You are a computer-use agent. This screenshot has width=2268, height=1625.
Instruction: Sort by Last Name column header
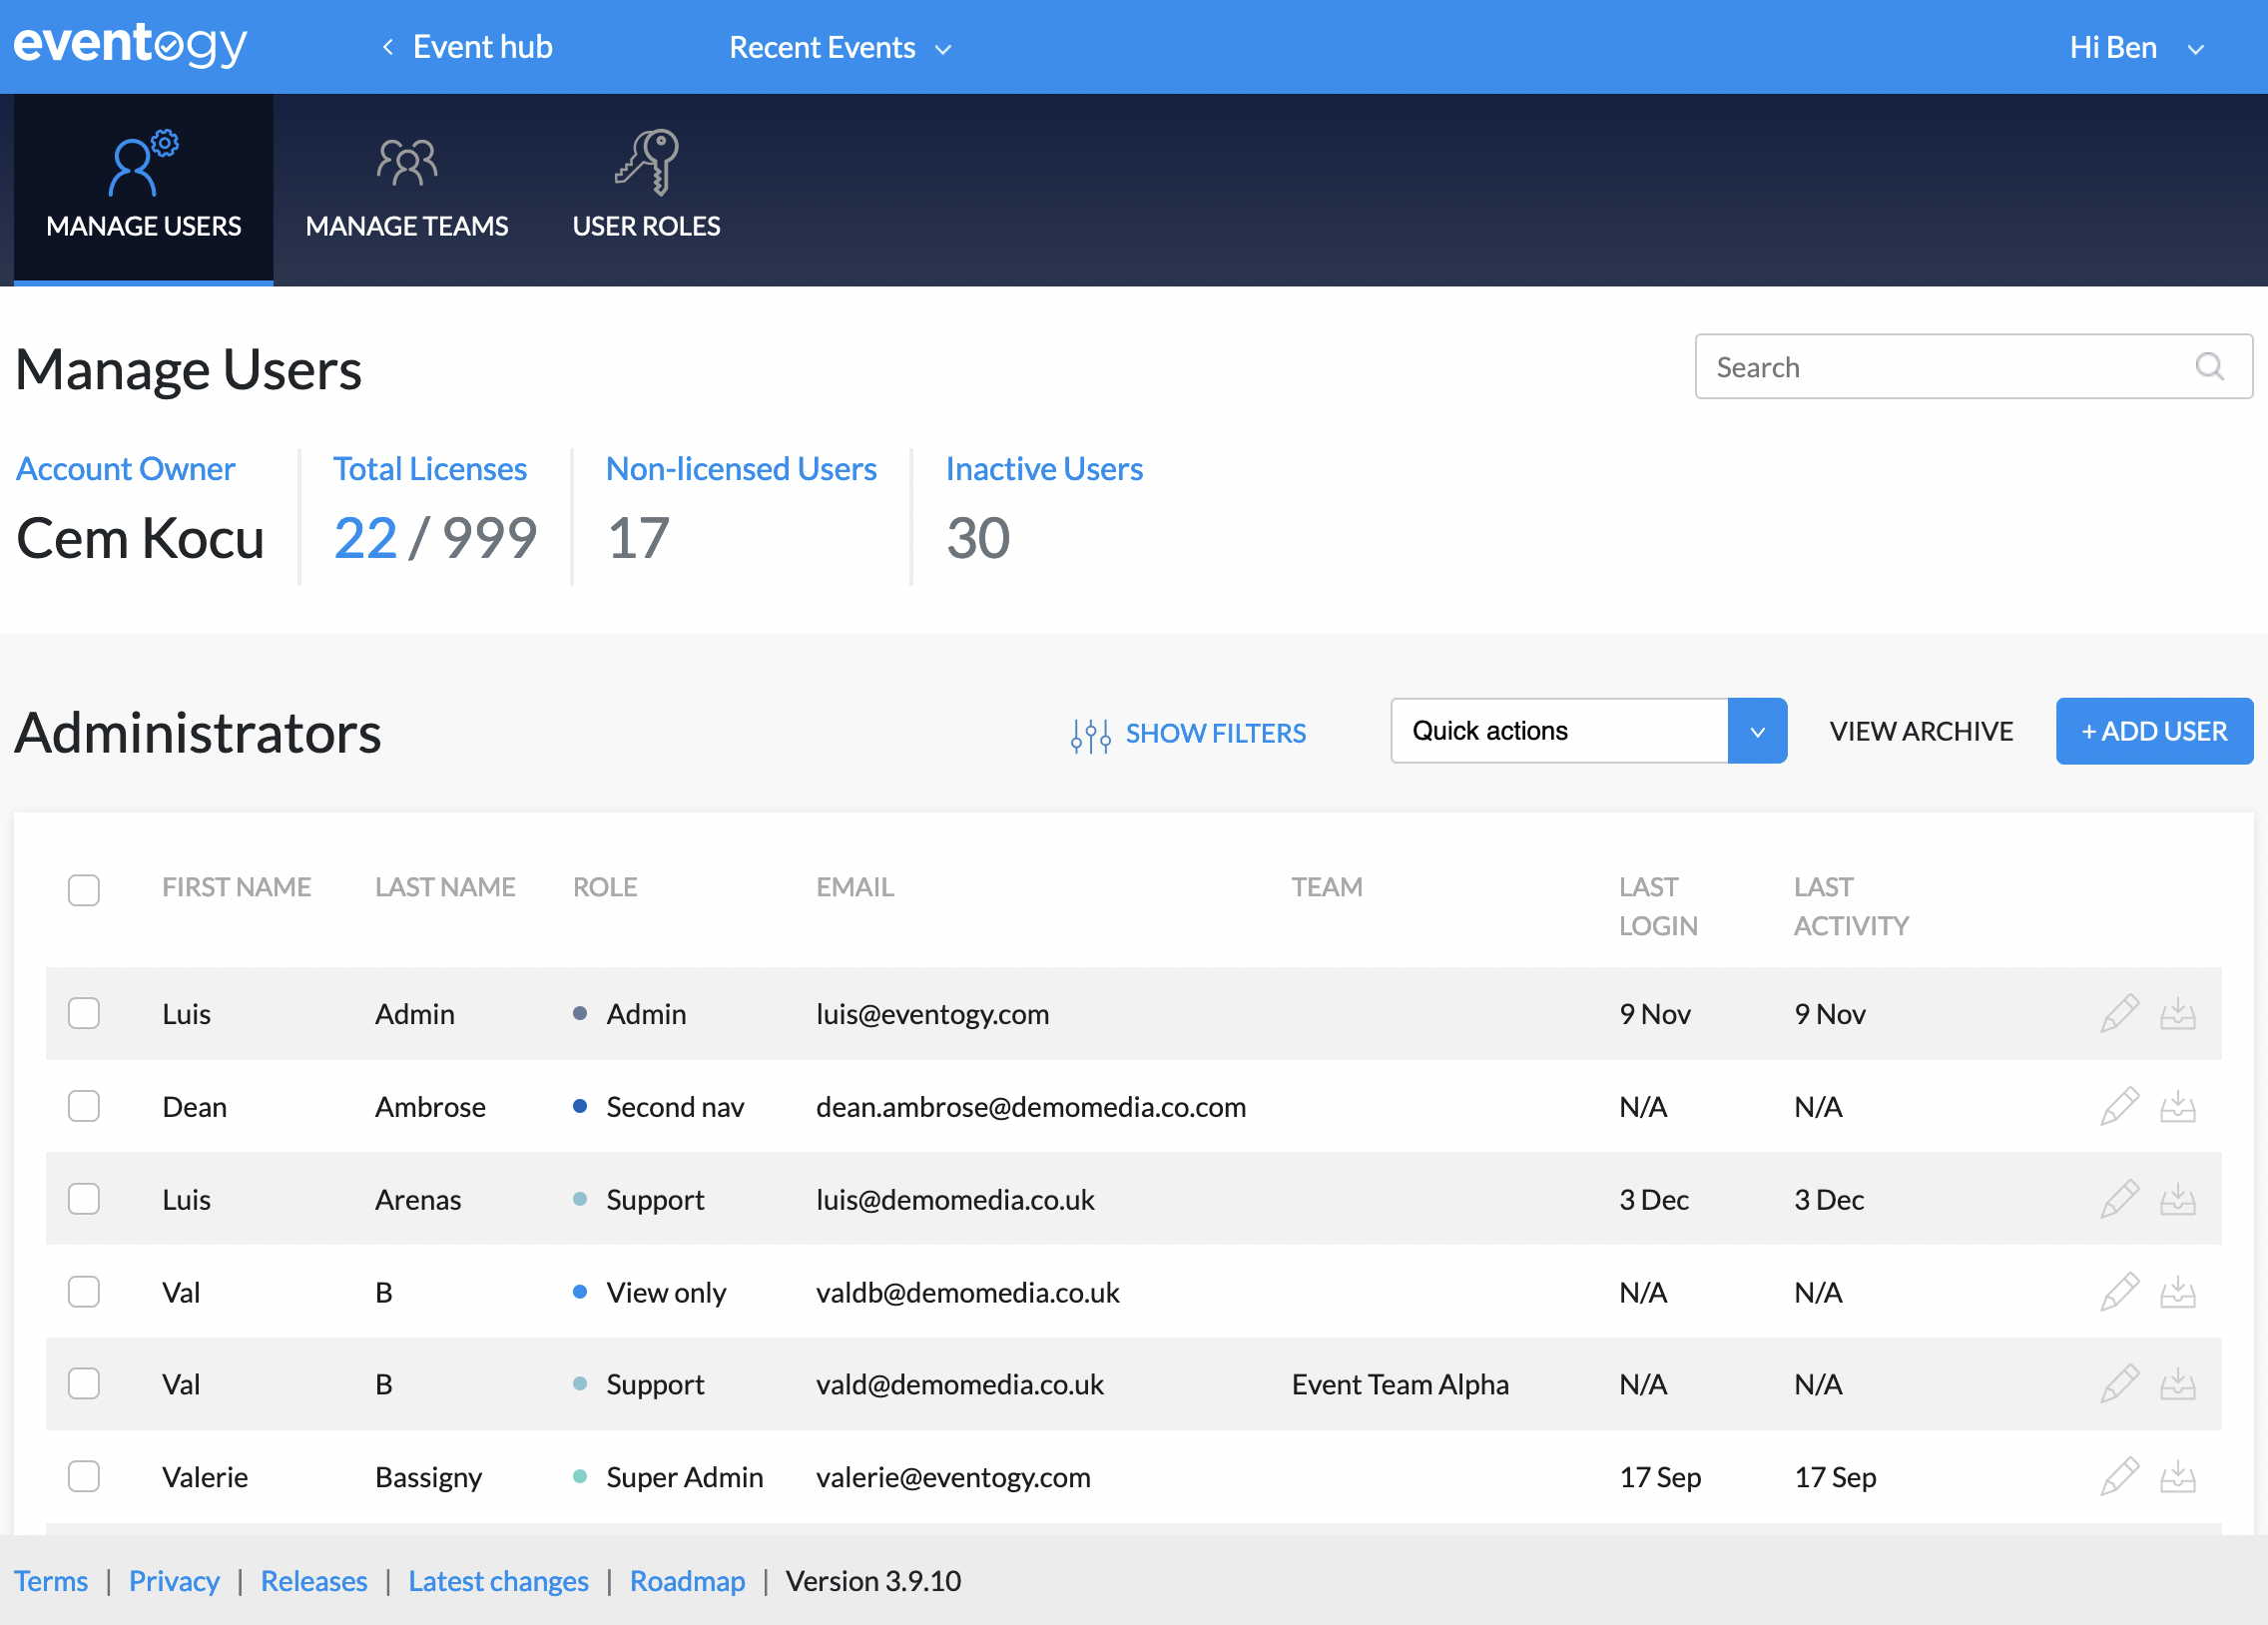click(x=445, y=887)
